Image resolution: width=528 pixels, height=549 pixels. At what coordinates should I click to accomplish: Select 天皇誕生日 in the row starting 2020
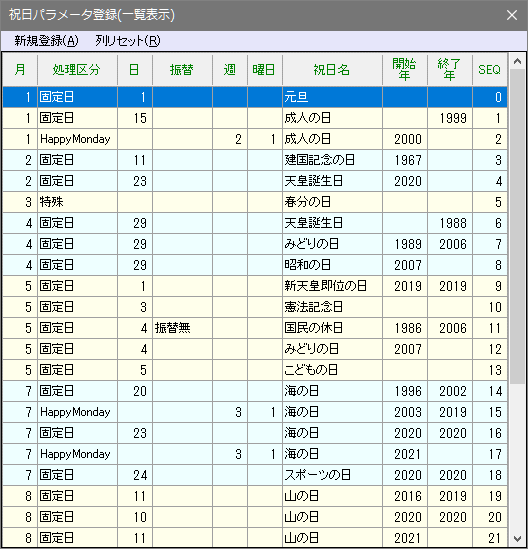point(332,181)
